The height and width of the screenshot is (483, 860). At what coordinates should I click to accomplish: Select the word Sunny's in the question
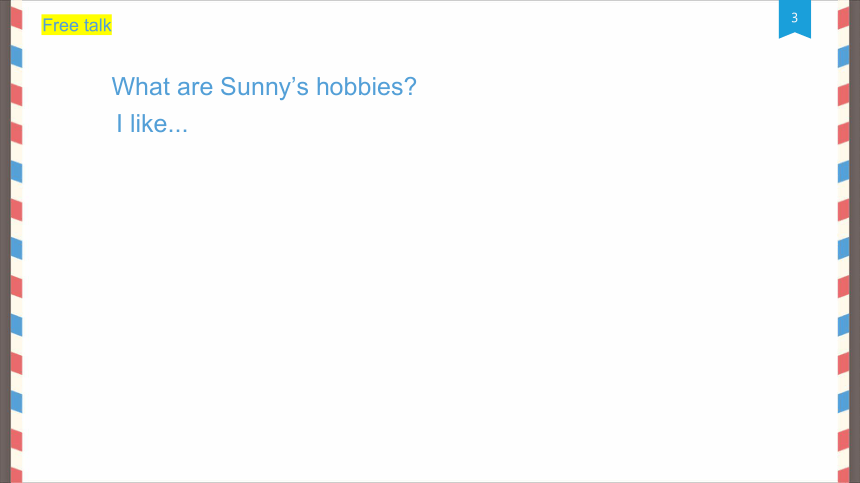(264, 87)
